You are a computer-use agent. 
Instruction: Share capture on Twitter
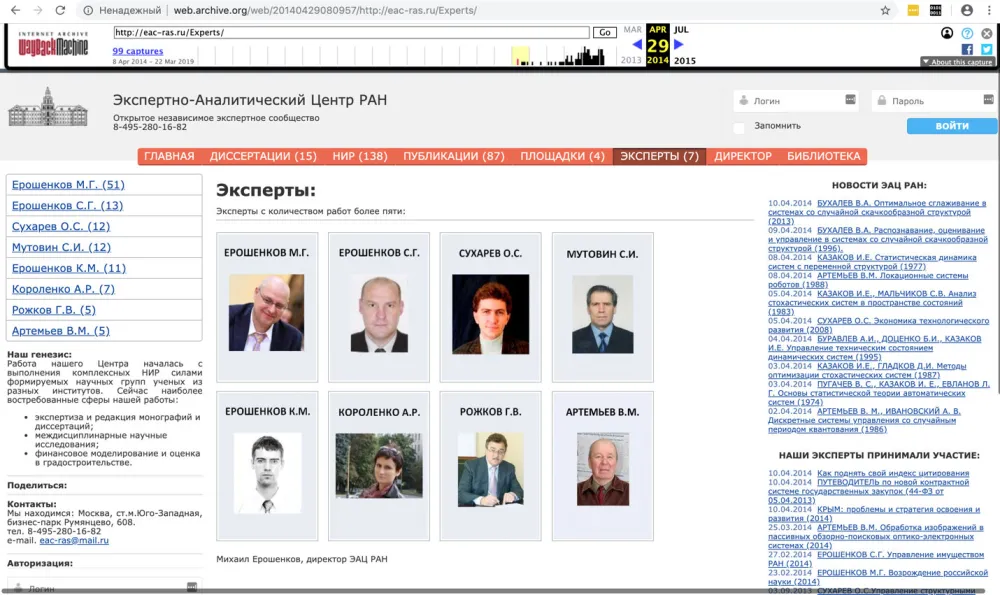tap(986, 49)
